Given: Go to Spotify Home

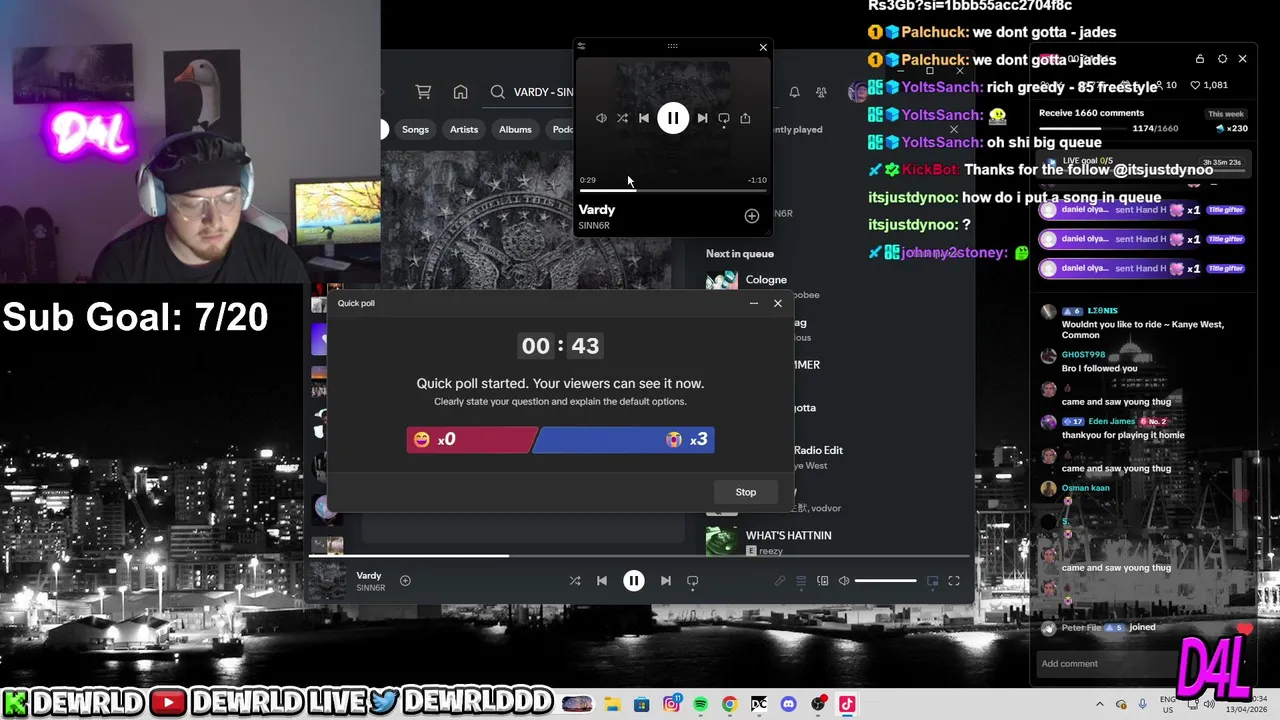Looking at the screenshot, I should 460,92.
